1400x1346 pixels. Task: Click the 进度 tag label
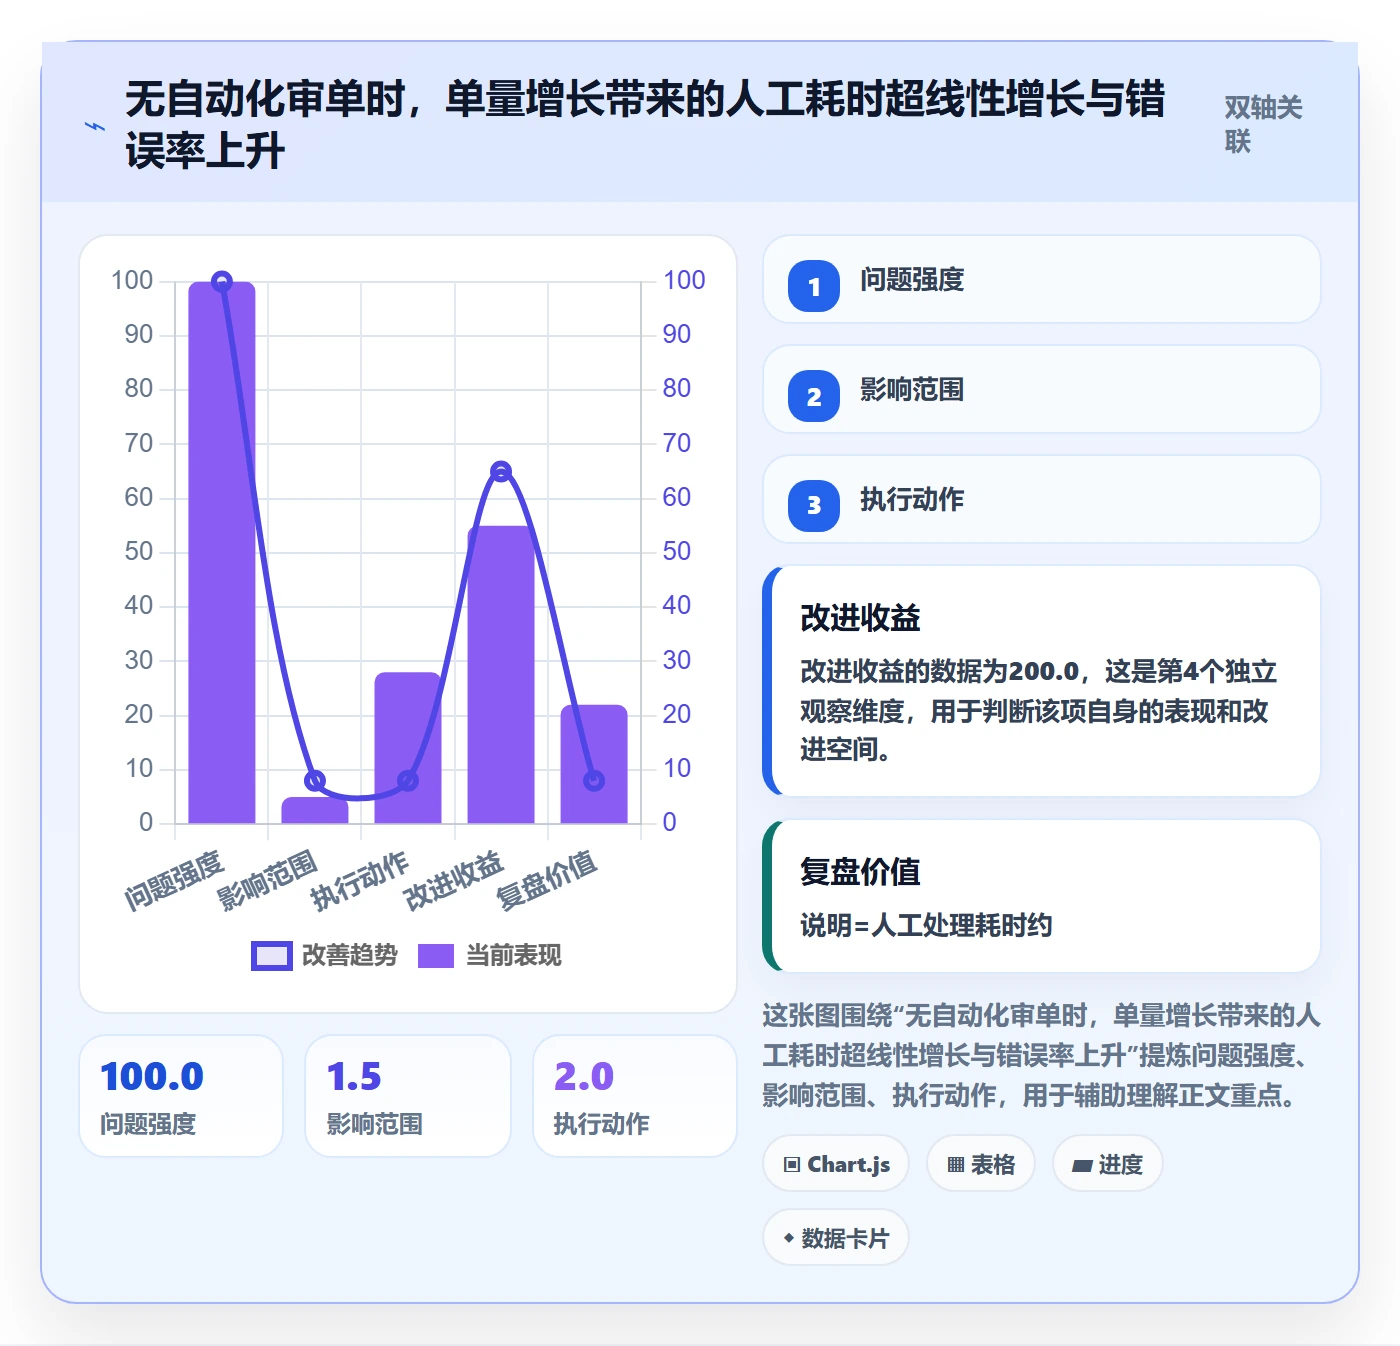[1121, 1165]
